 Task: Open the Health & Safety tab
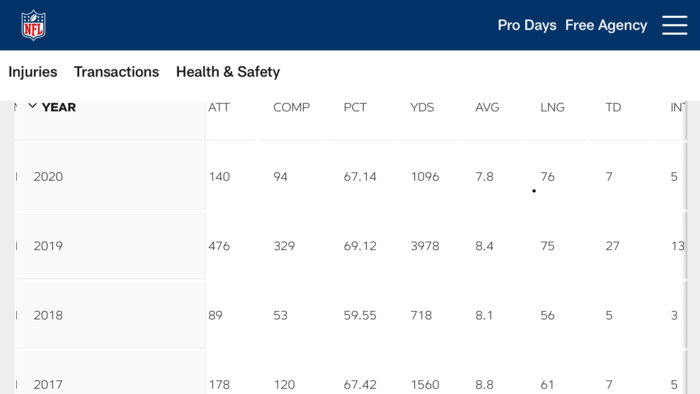228,72
